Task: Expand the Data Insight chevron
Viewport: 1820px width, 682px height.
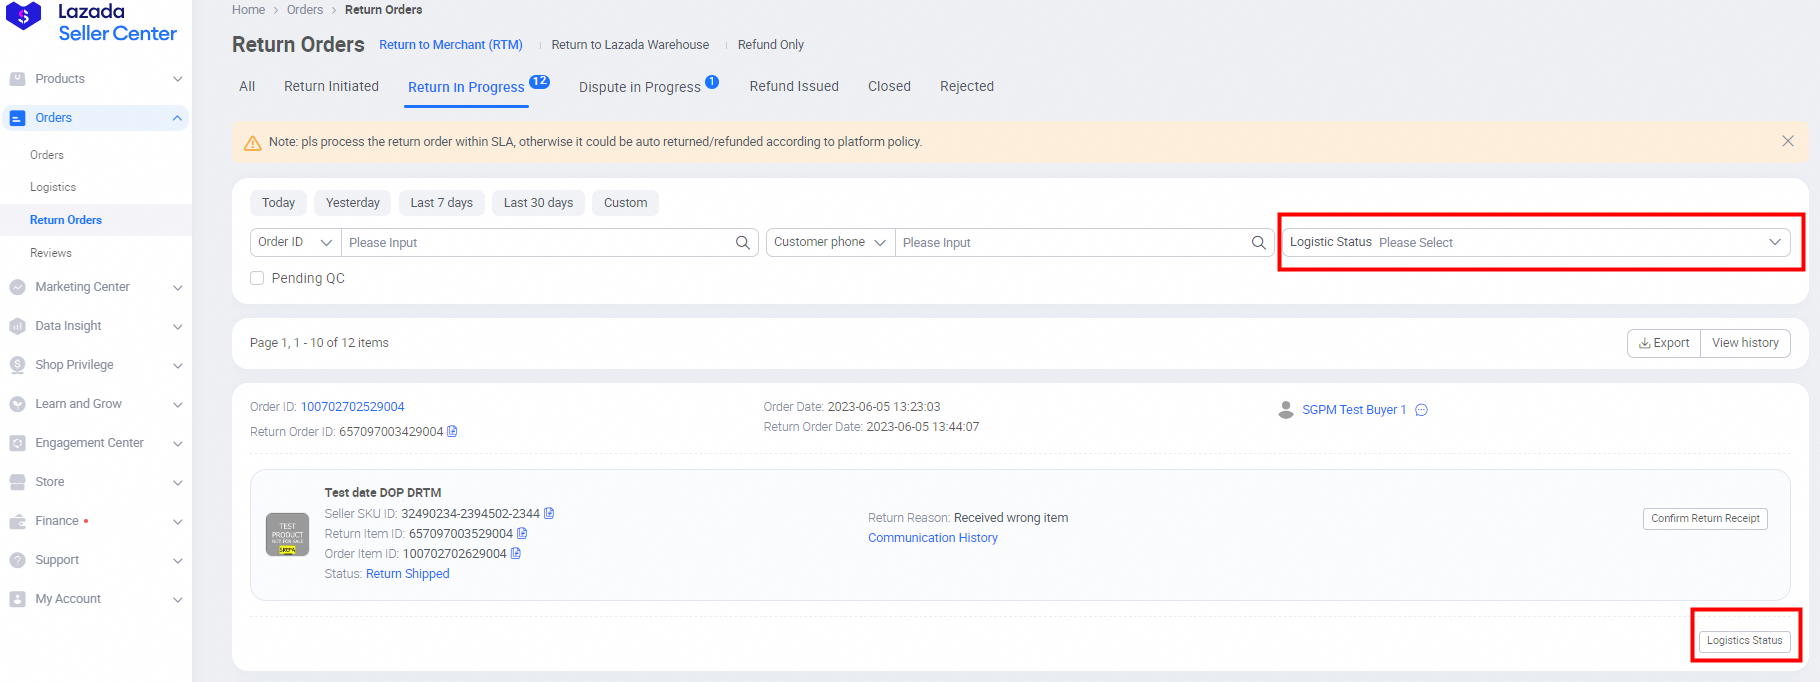Action: 177,326
